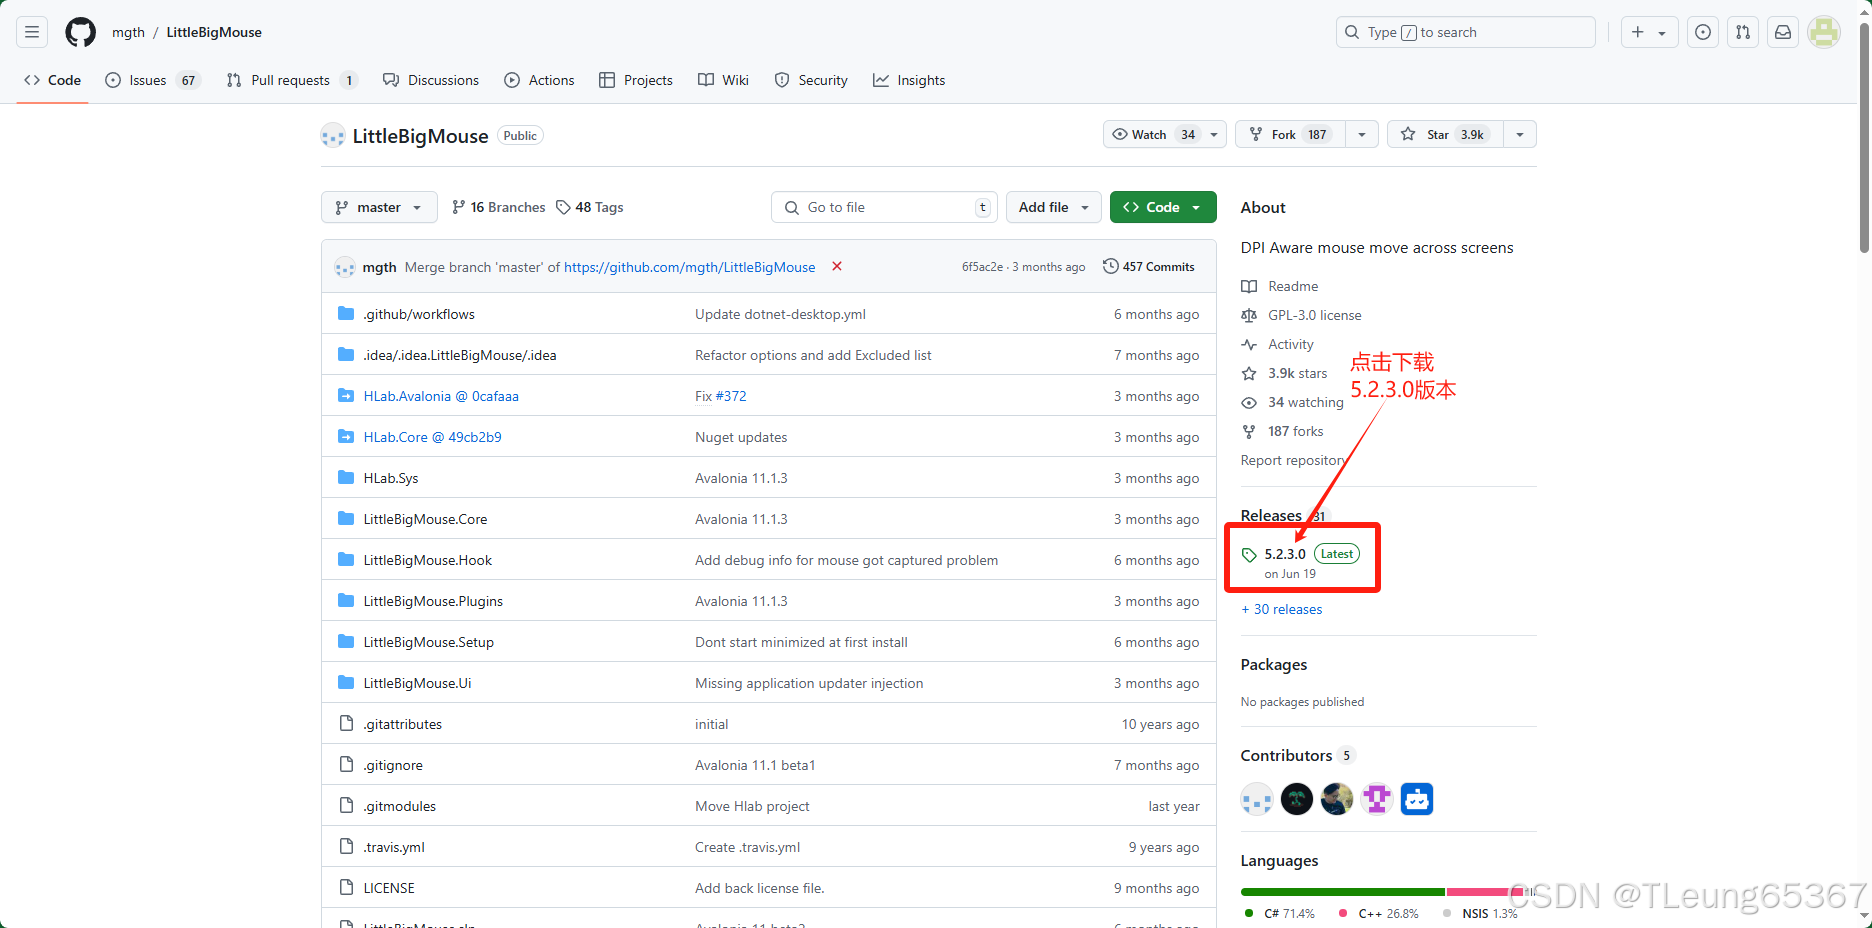The height and width of the screenshot is (928, 1872).
Task: Click the Report repository link
Action: 1293,460
